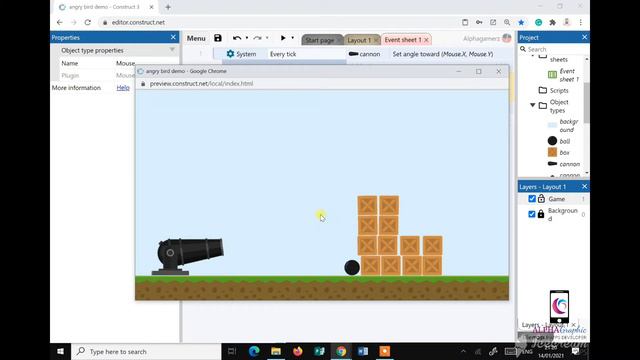Select the Event sheet 1 tab

point(402,40)
